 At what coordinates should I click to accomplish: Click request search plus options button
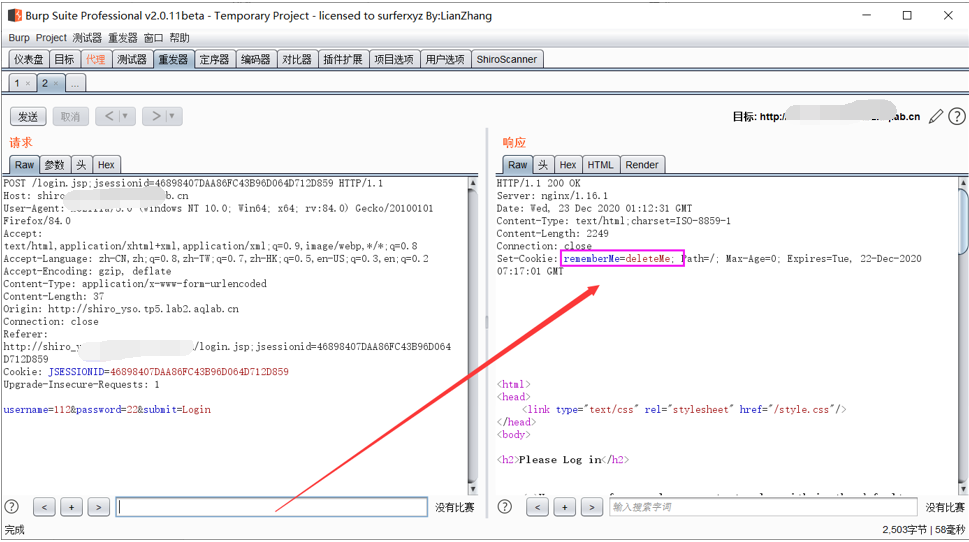point(71,507)
